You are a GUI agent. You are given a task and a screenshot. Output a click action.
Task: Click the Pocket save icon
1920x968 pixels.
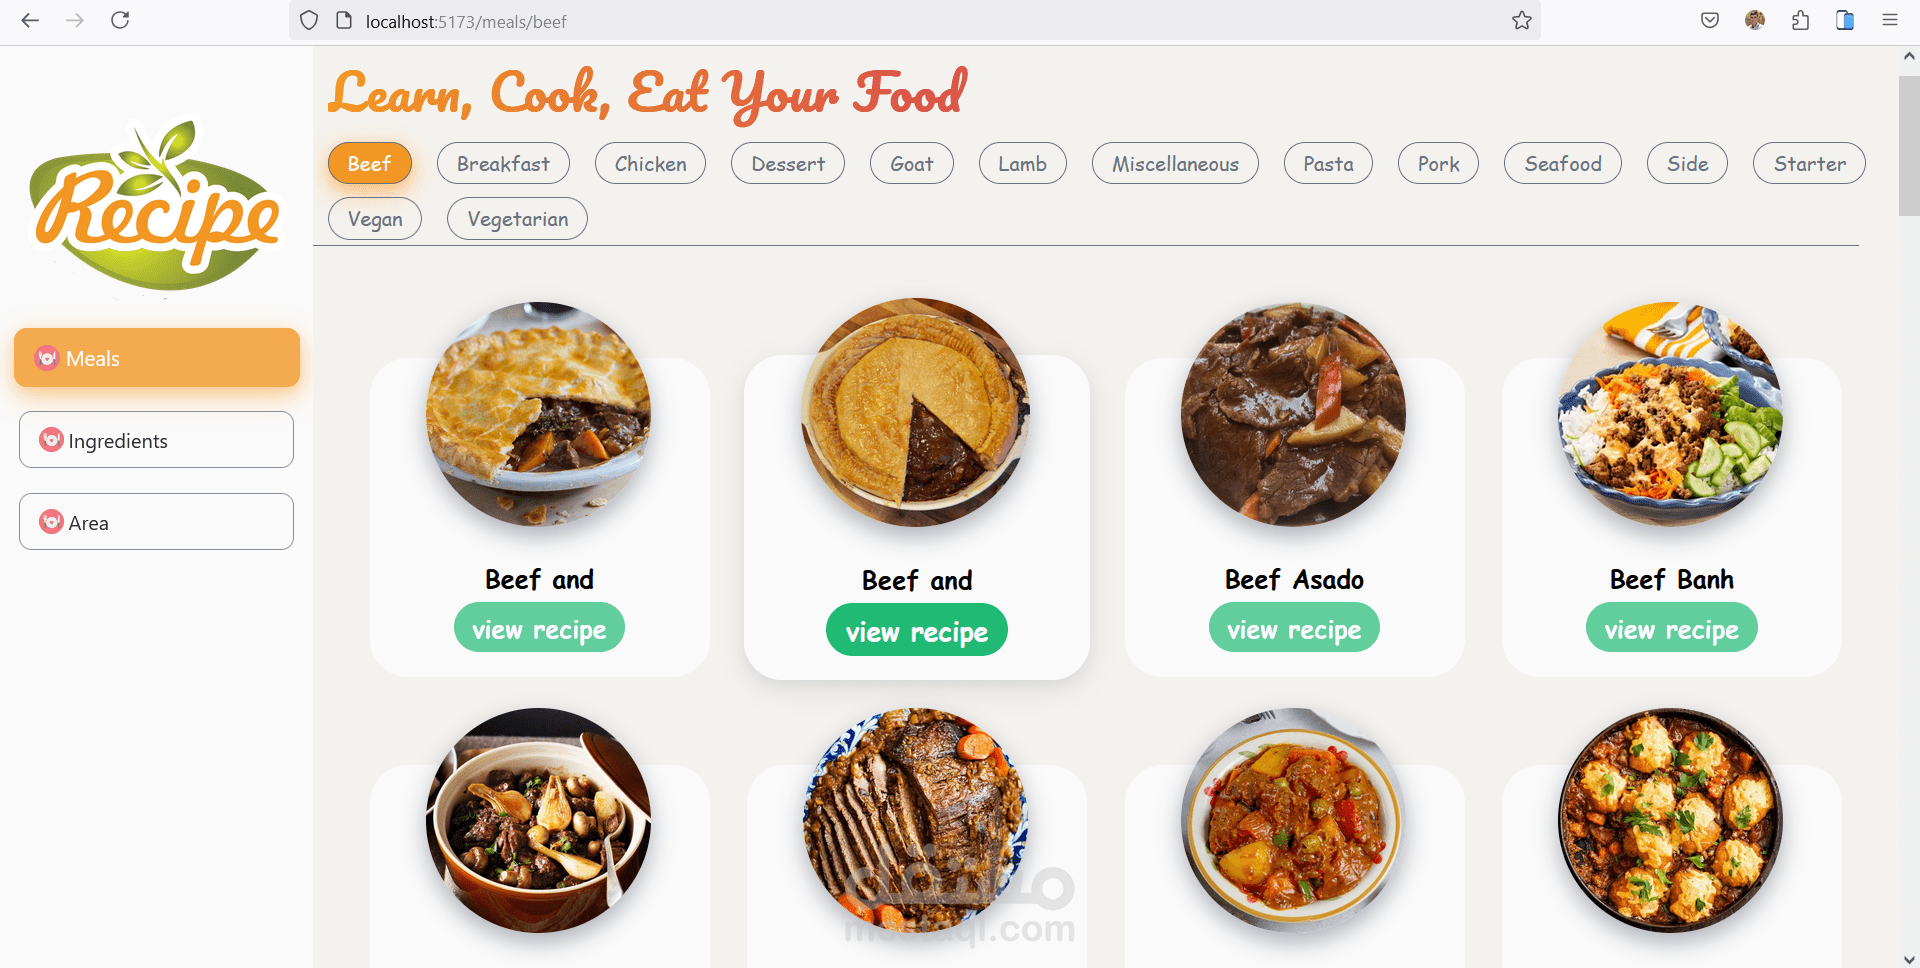[1710, 20]
